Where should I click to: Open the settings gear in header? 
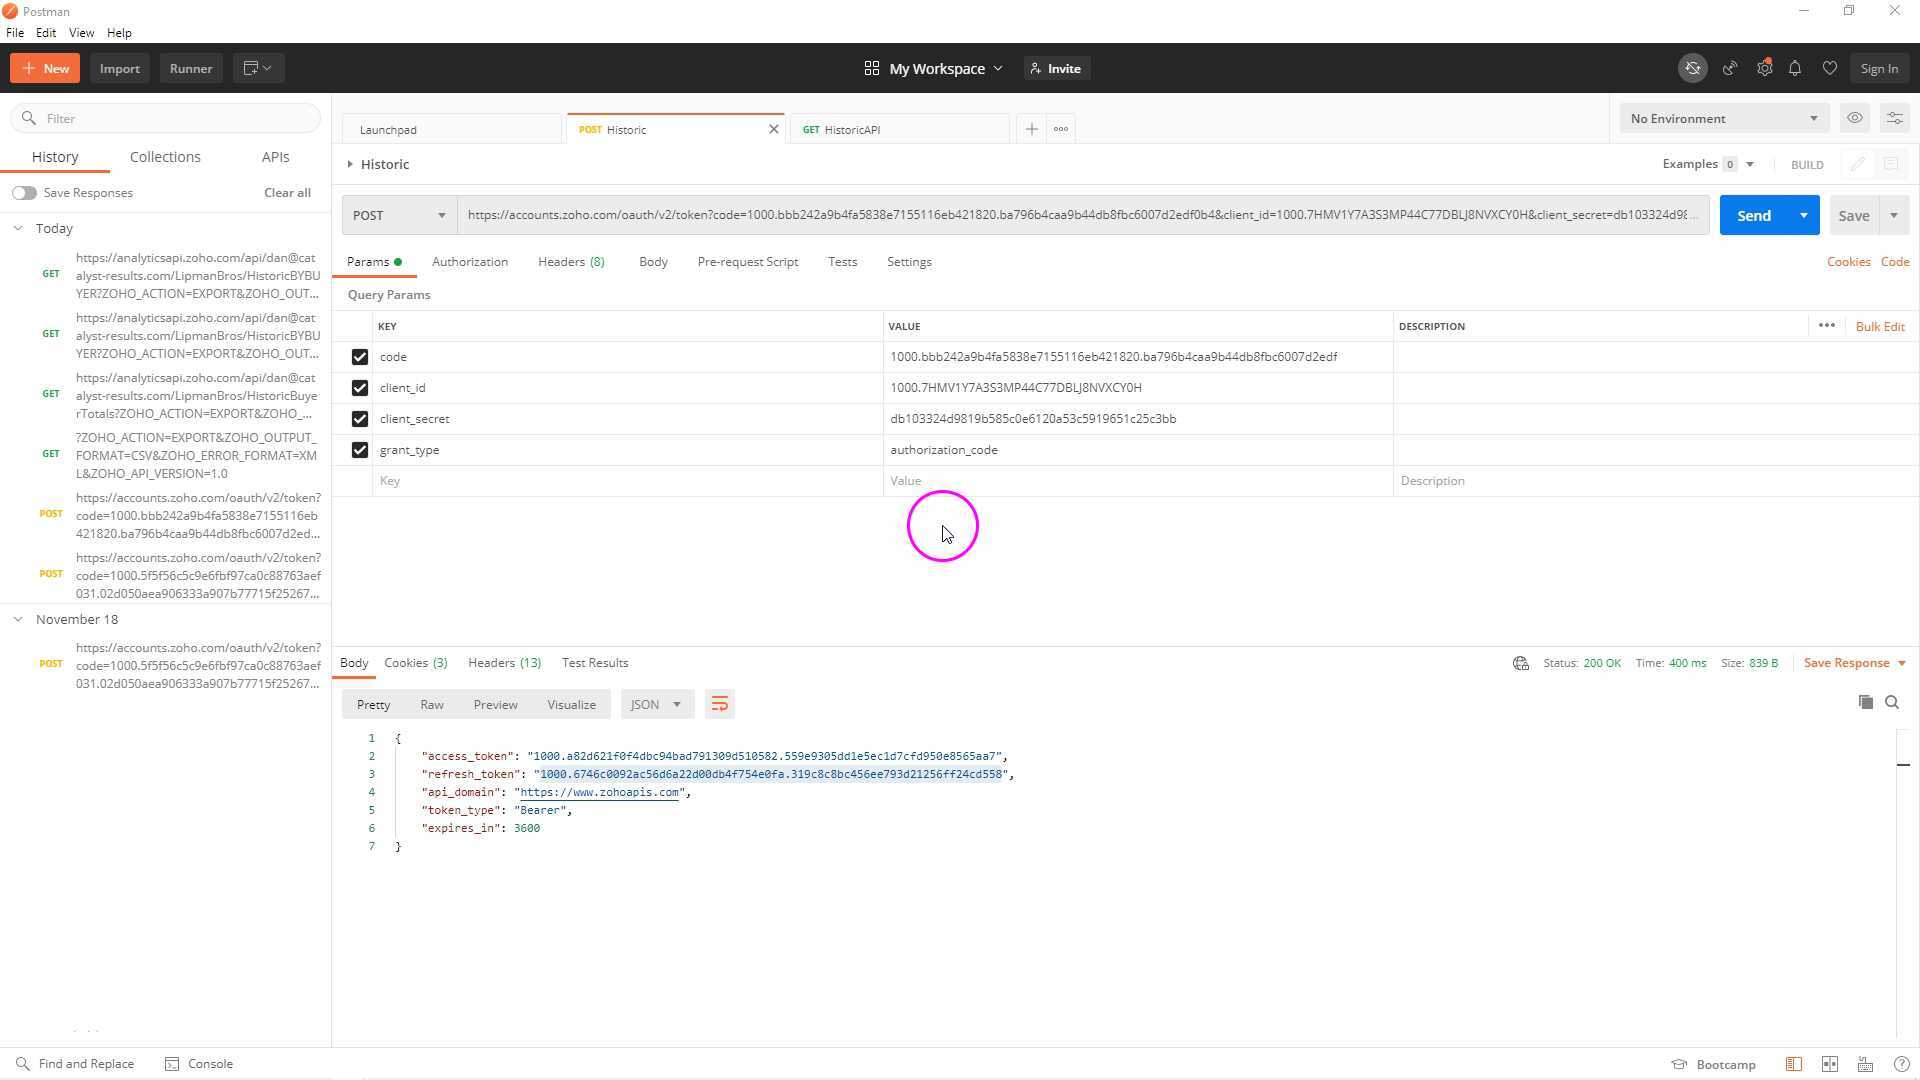1765,68
